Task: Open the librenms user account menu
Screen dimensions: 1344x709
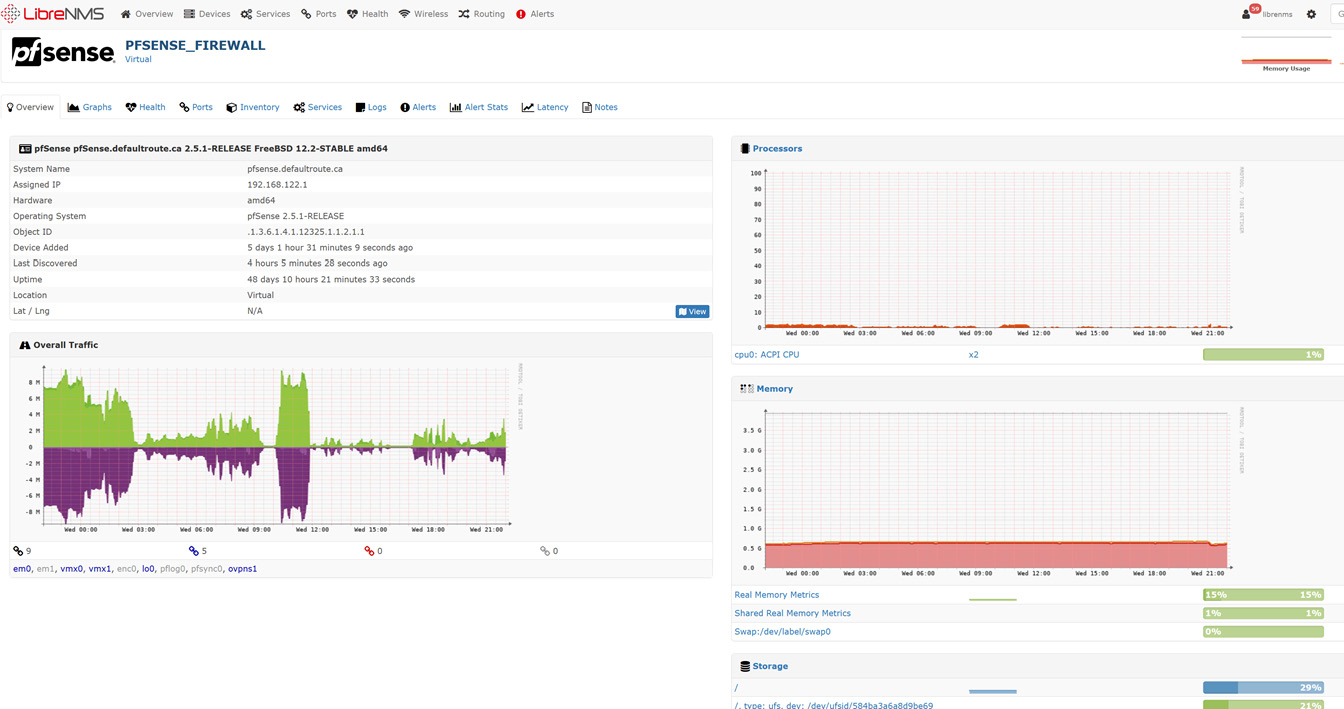Action: (x=1266, y=14)
